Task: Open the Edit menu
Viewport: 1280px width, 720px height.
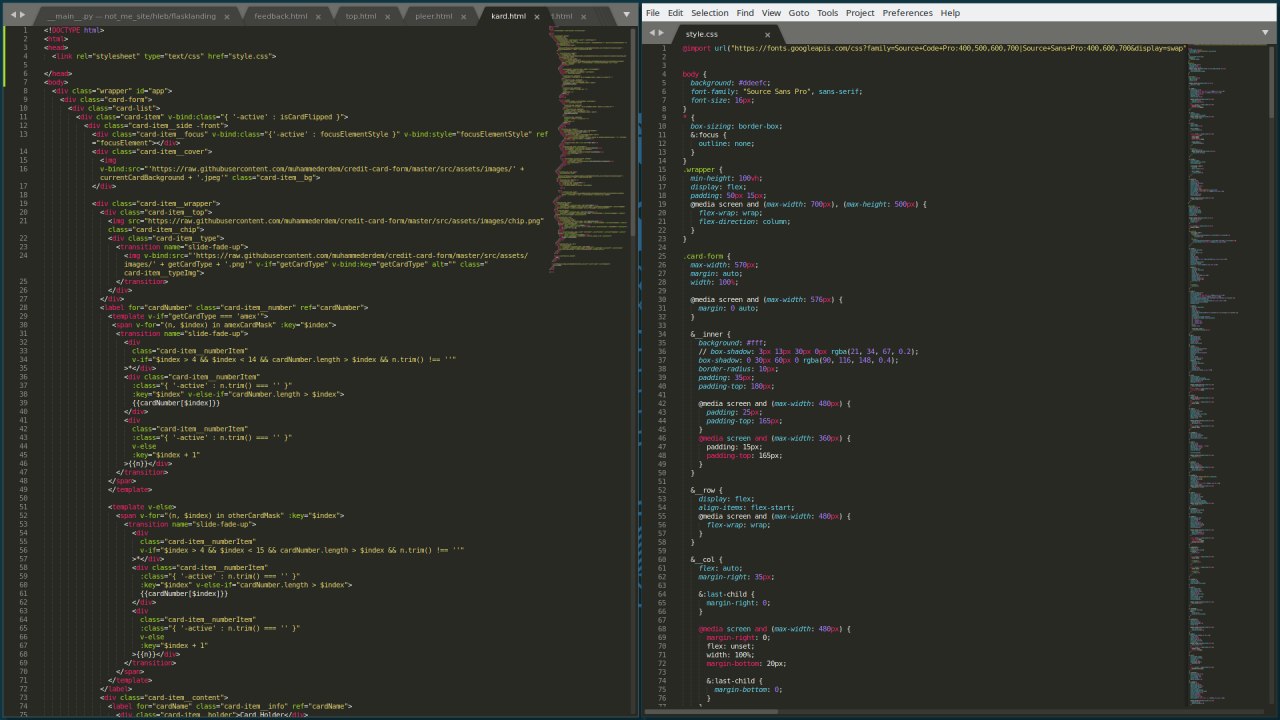Action: [x=676, y=13]
